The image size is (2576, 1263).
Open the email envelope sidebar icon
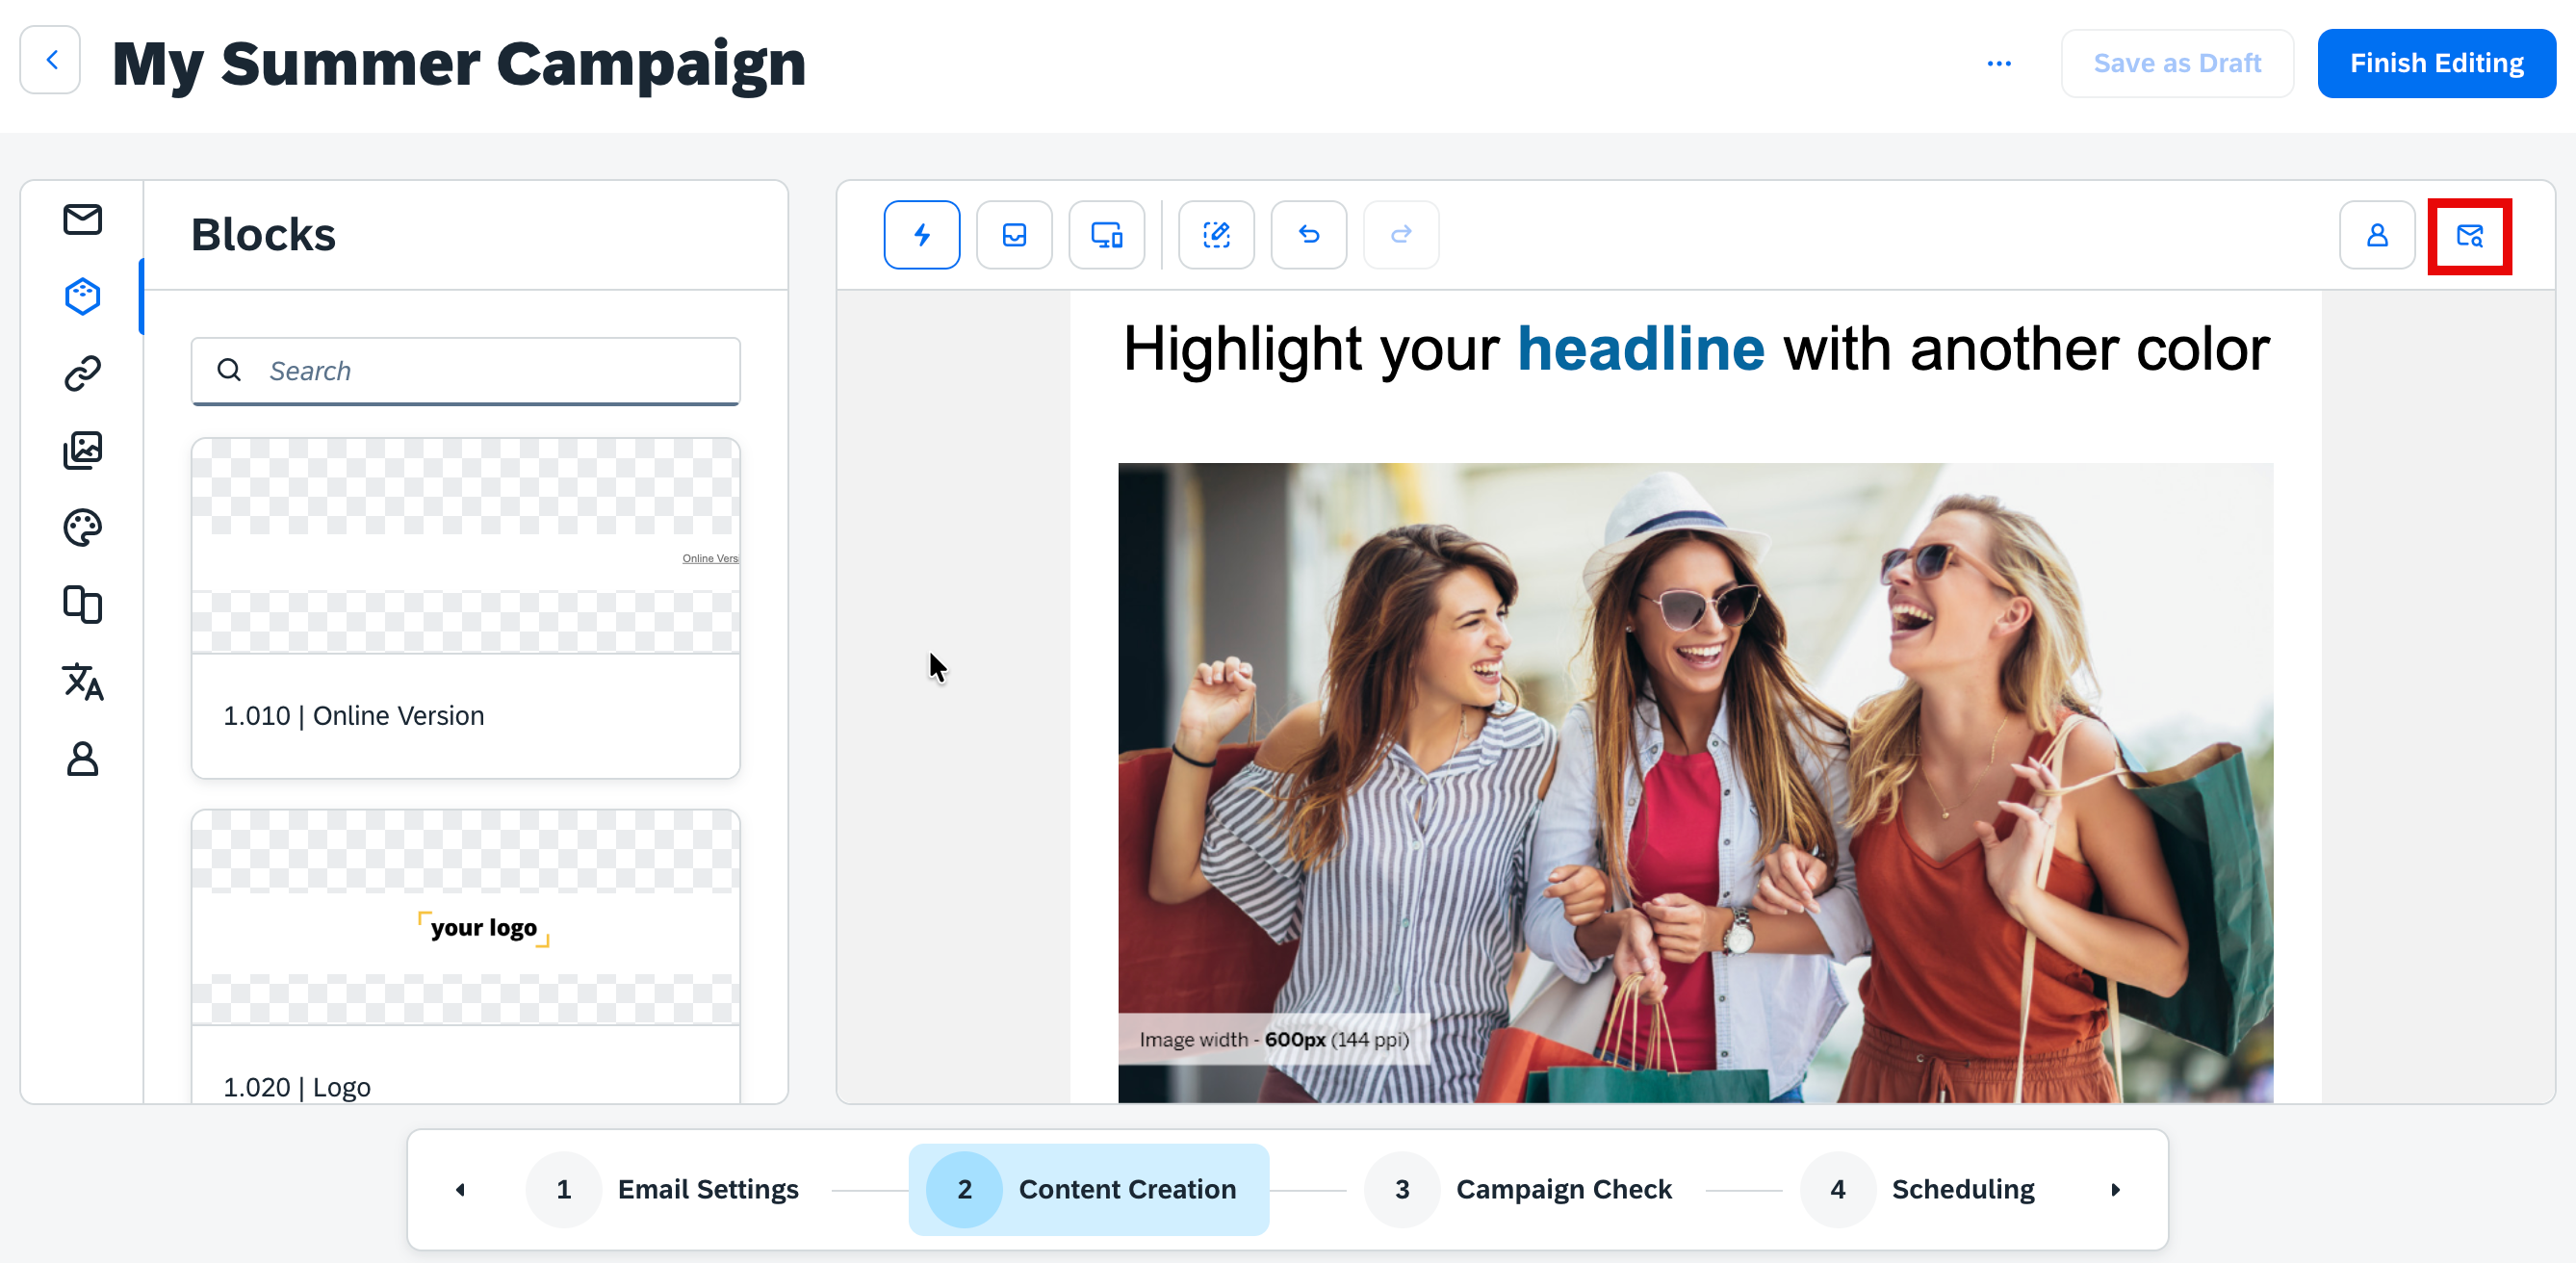click(x=82, y=219)
